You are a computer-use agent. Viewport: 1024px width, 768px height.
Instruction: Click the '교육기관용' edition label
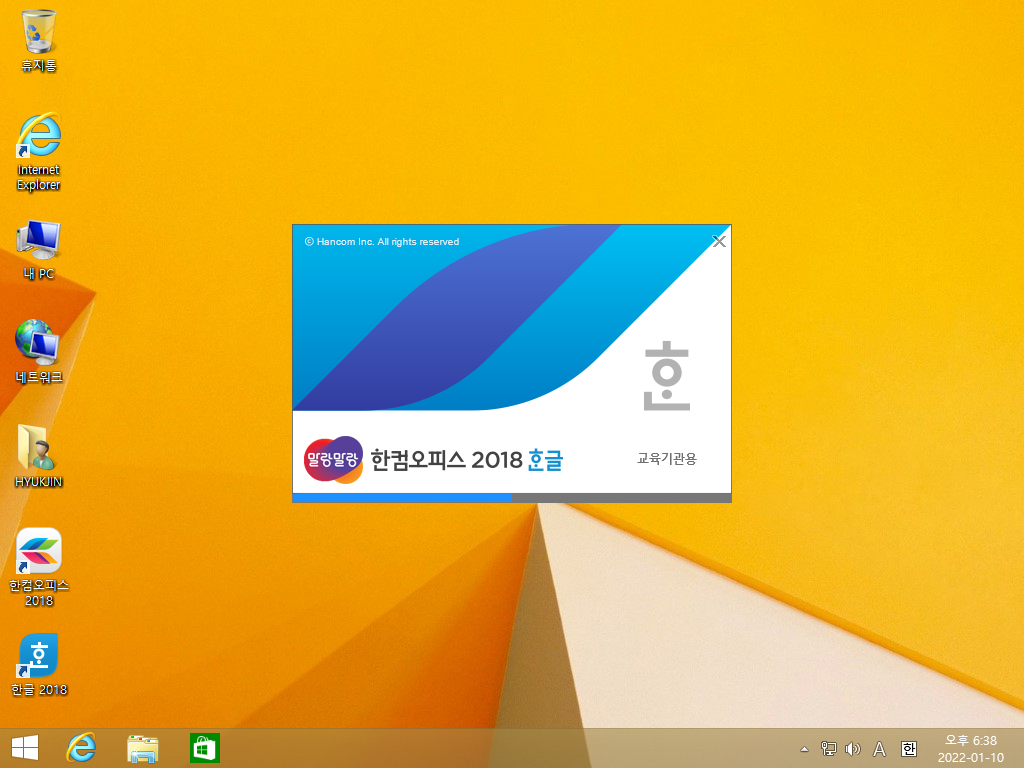click(x=667, y=458)
